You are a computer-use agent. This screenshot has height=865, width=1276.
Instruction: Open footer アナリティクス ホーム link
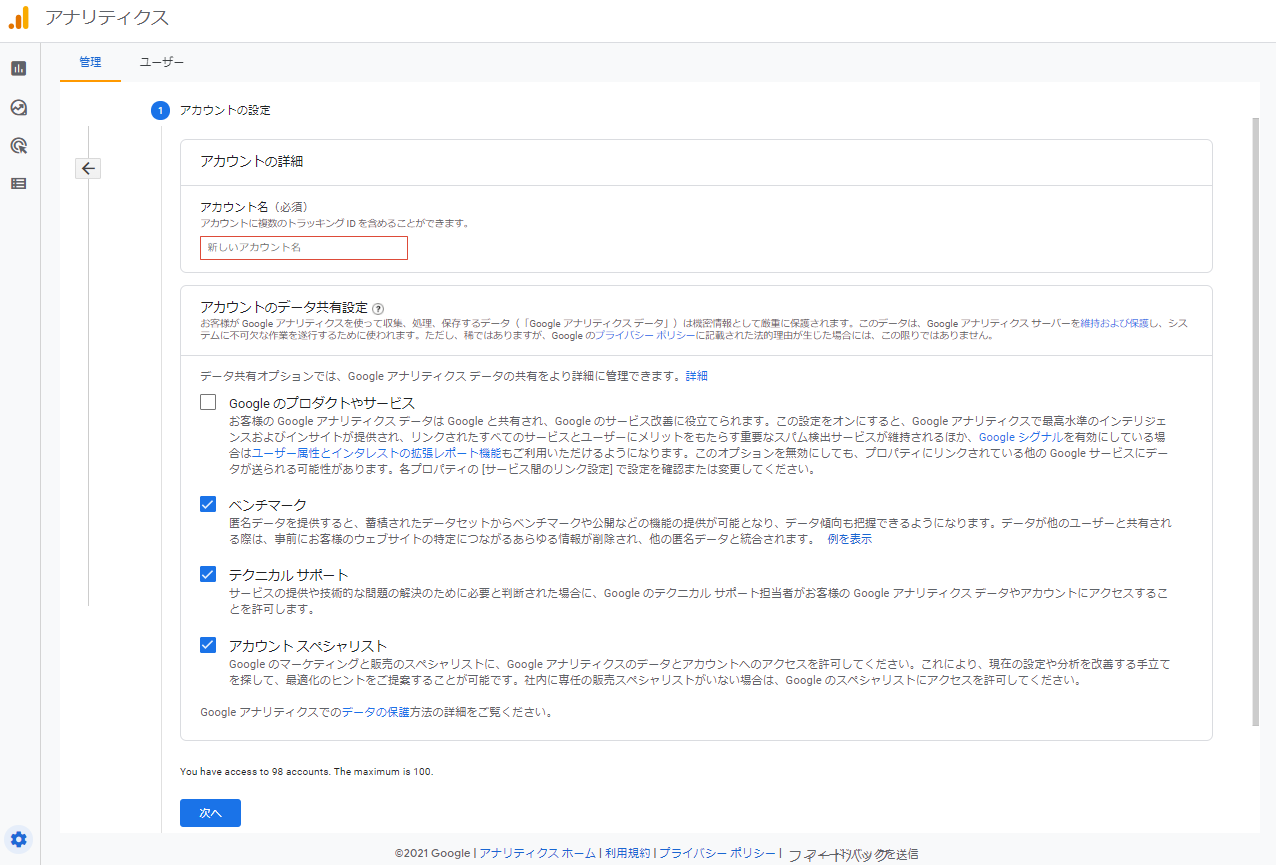(x=538, y=854)
